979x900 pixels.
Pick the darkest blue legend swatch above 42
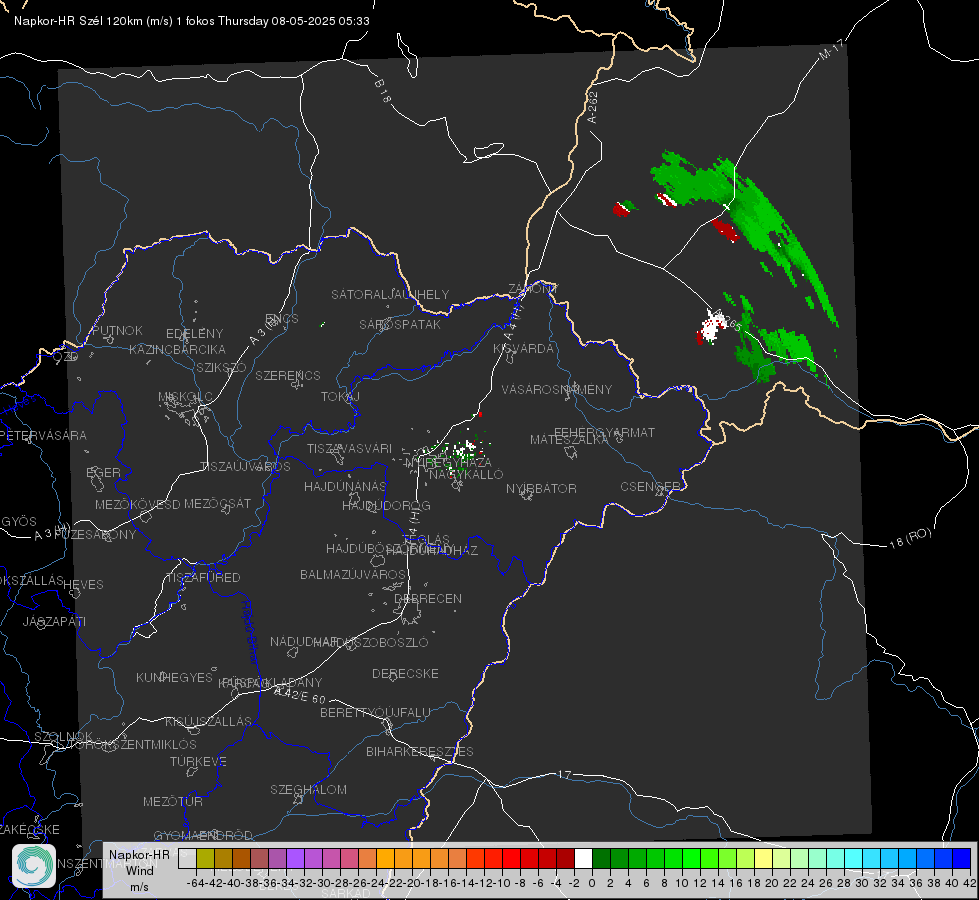click(x=962, y=858)
